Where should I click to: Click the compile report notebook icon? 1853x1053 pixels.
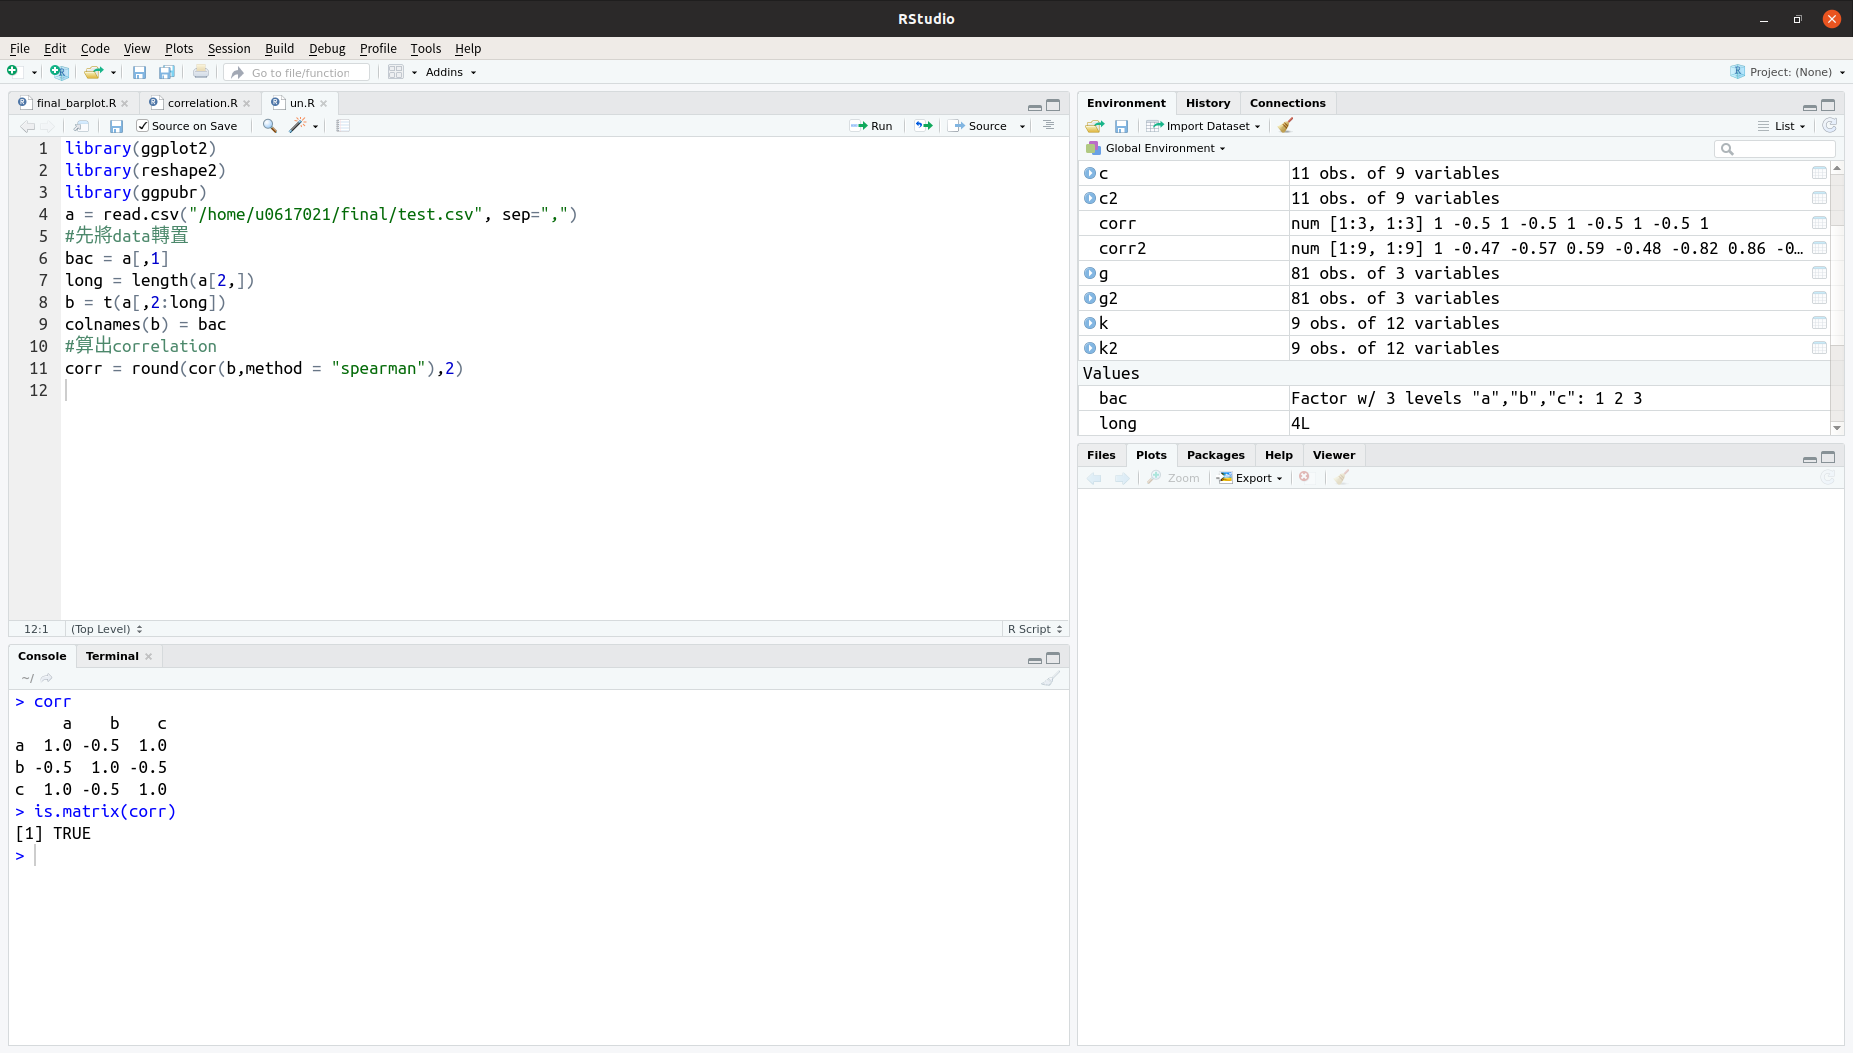[x=343, y=126]
